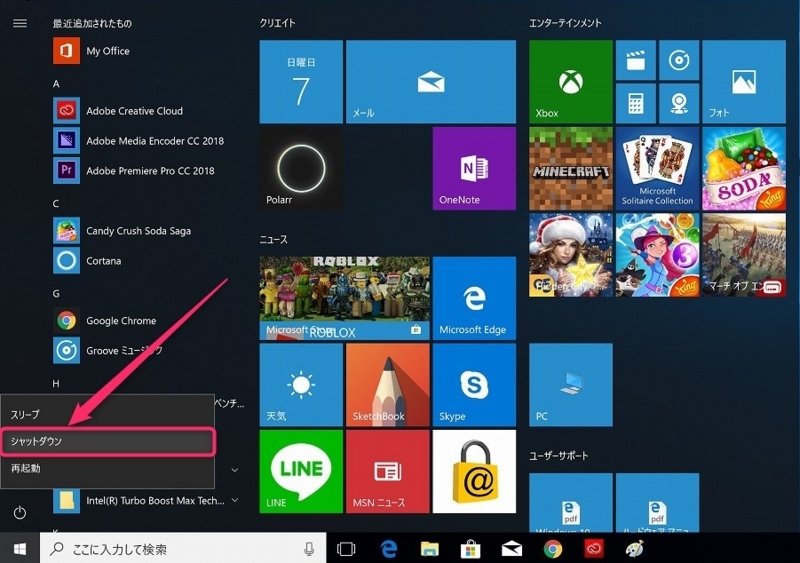Open the Minecraft tile
This screenshot has height=563, width=800.
(x=571, y=168)
